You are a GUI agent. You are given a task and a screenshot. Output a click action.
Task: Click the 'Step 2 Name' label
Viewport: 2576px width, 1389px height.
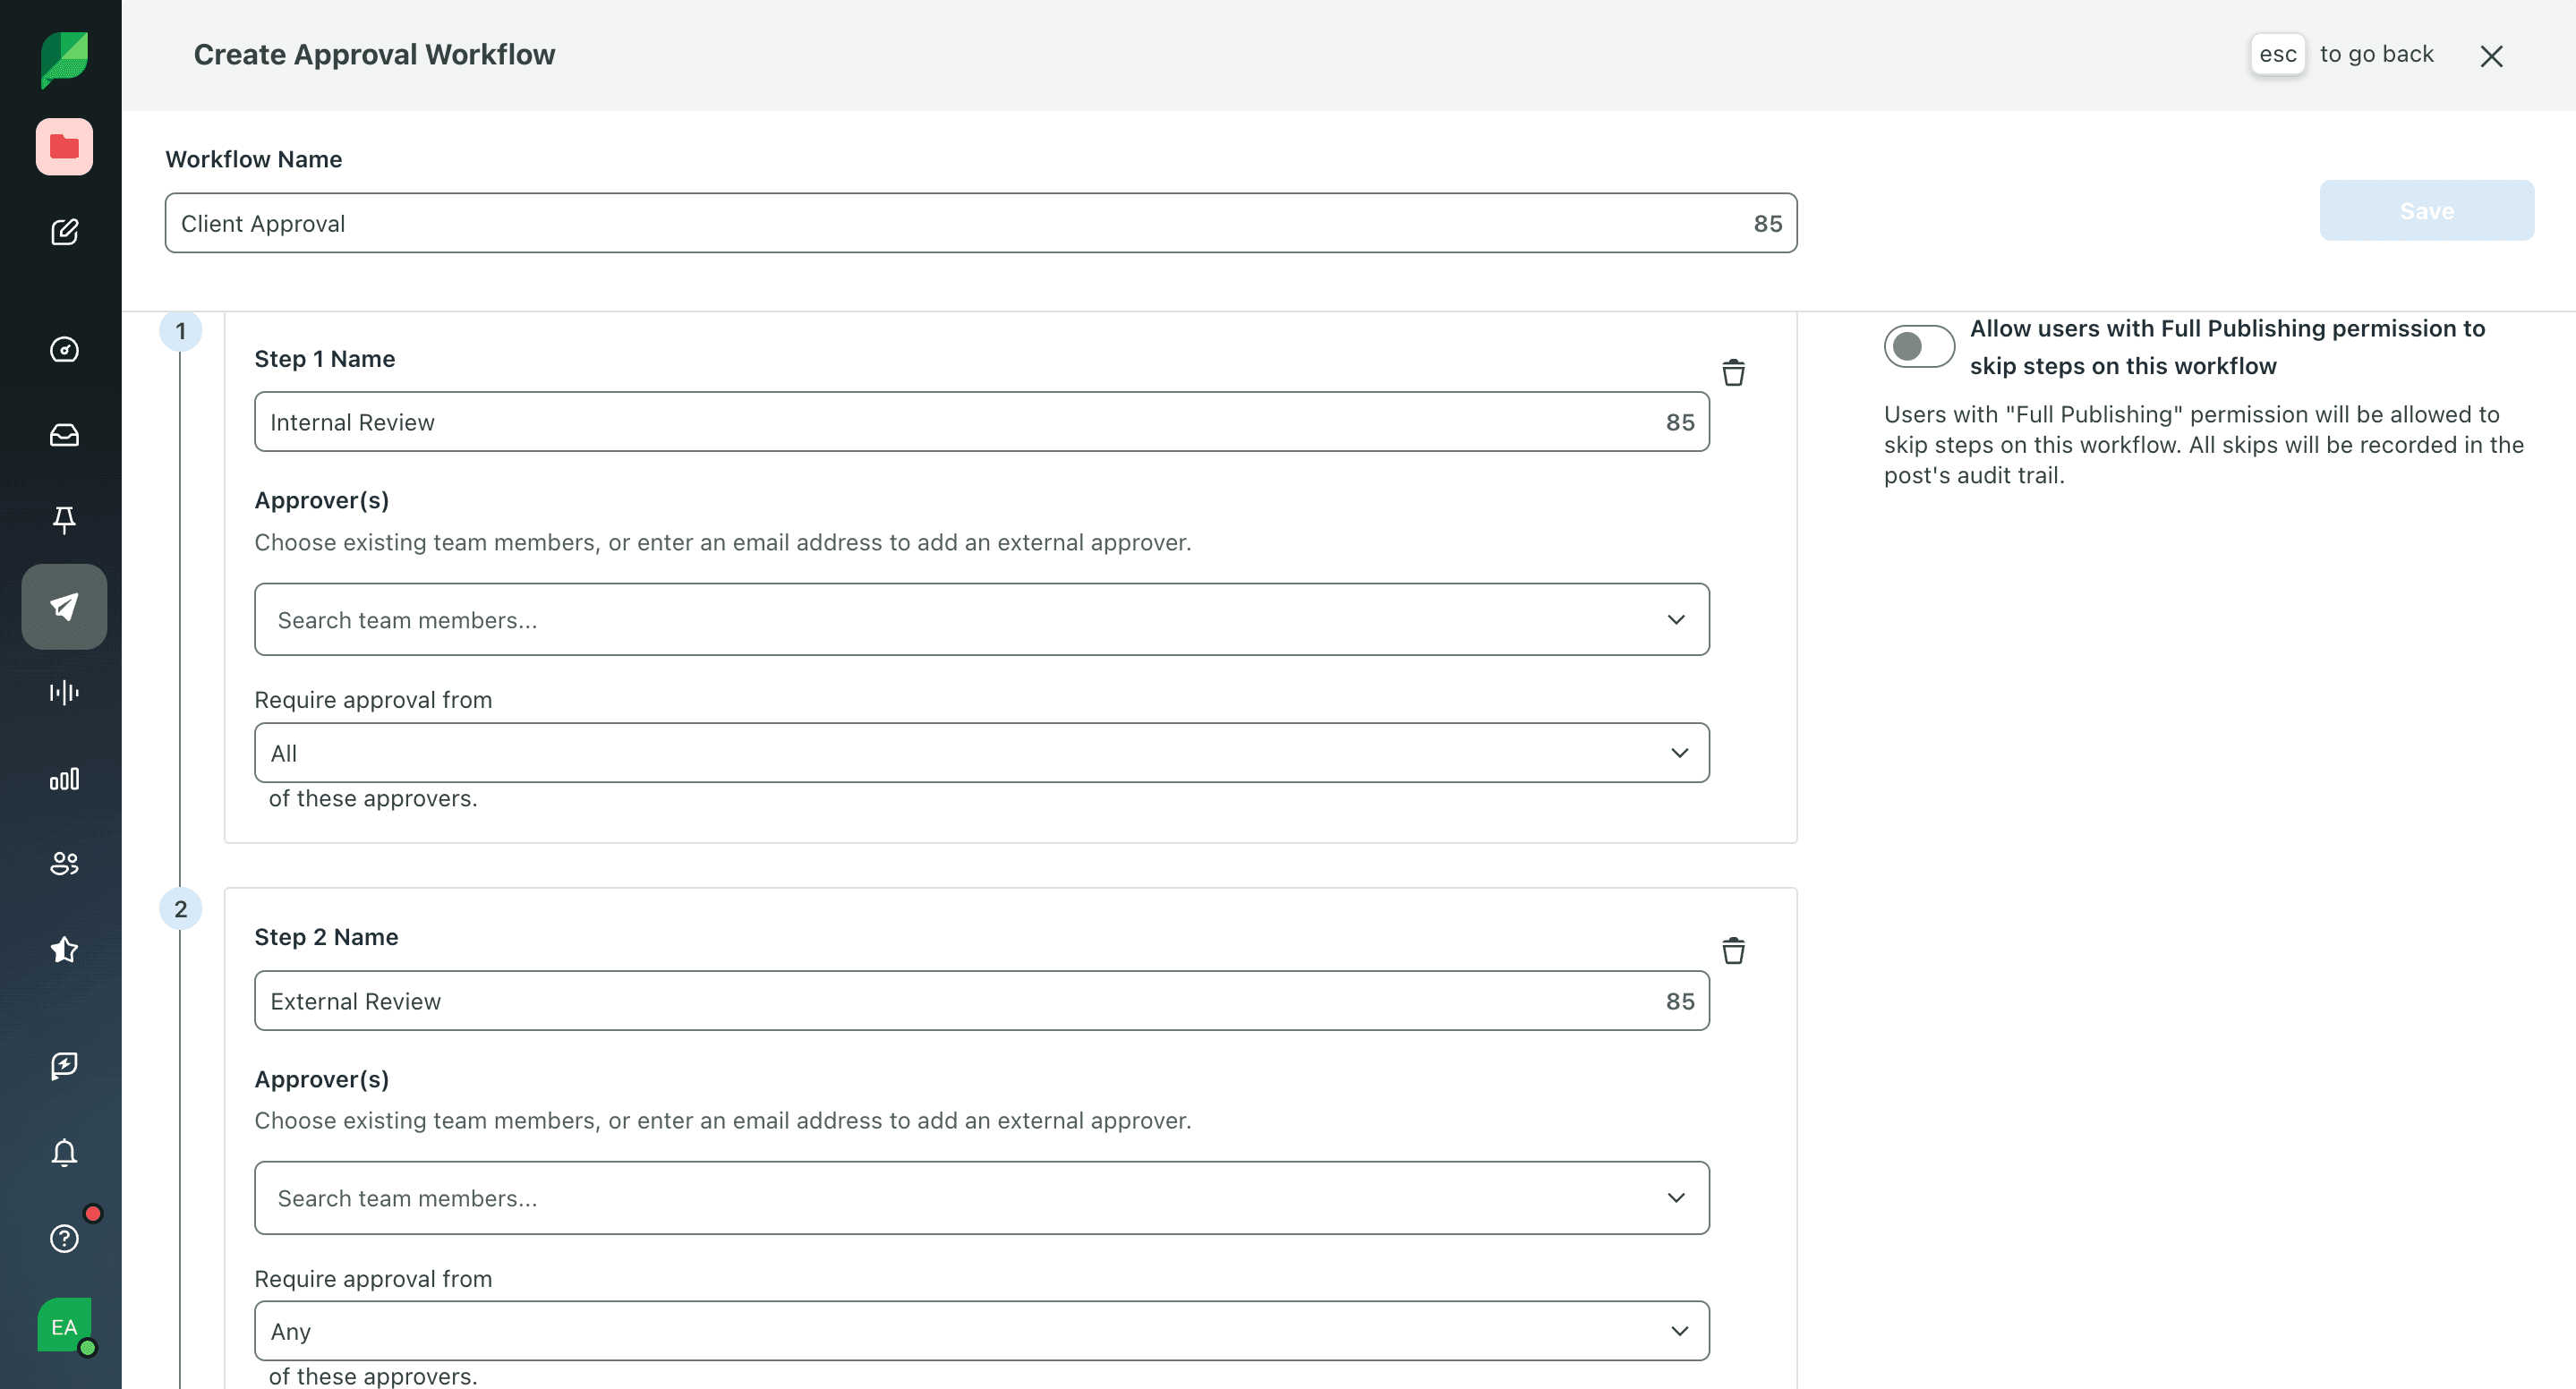[x=326, y=936]
